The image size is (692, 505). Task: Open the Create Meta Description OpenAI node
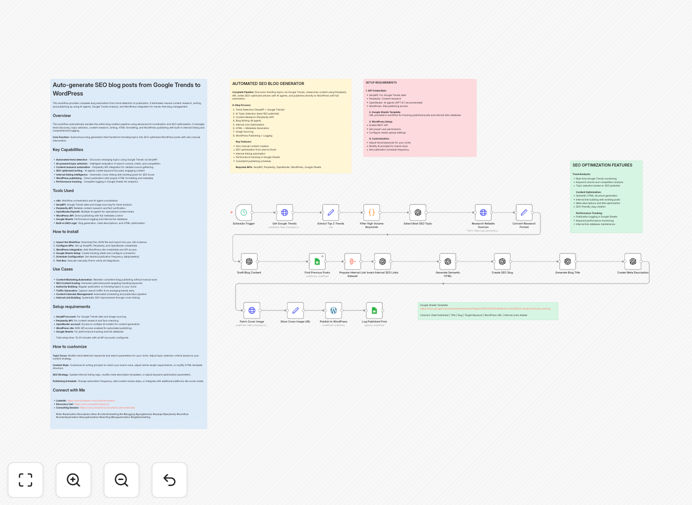click(632, 261)
